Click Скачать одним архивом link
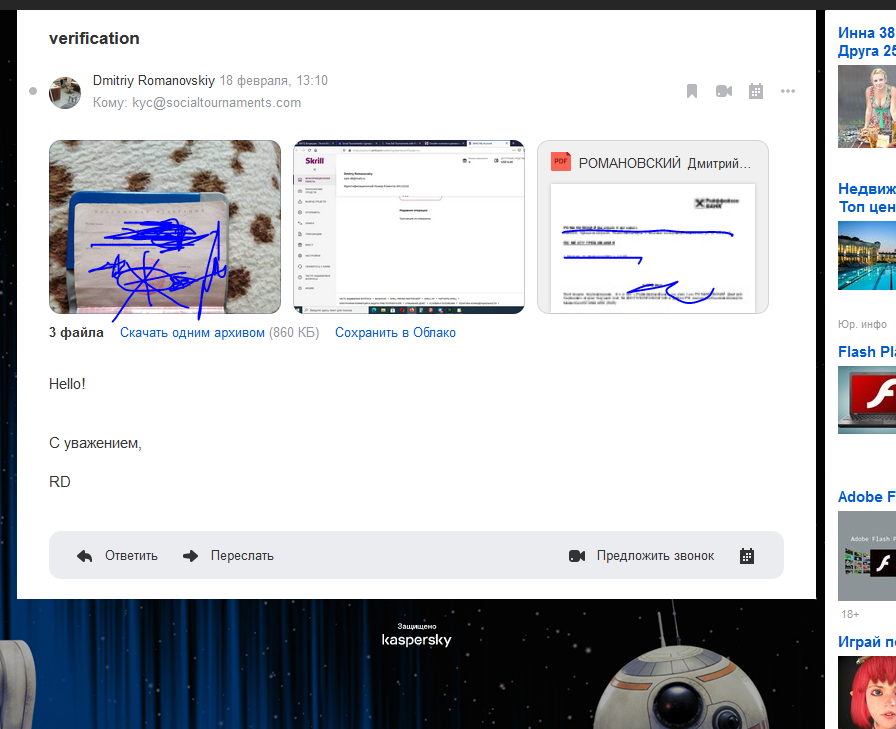The width and height of the screenshot is (896, 729). point(192,333)
